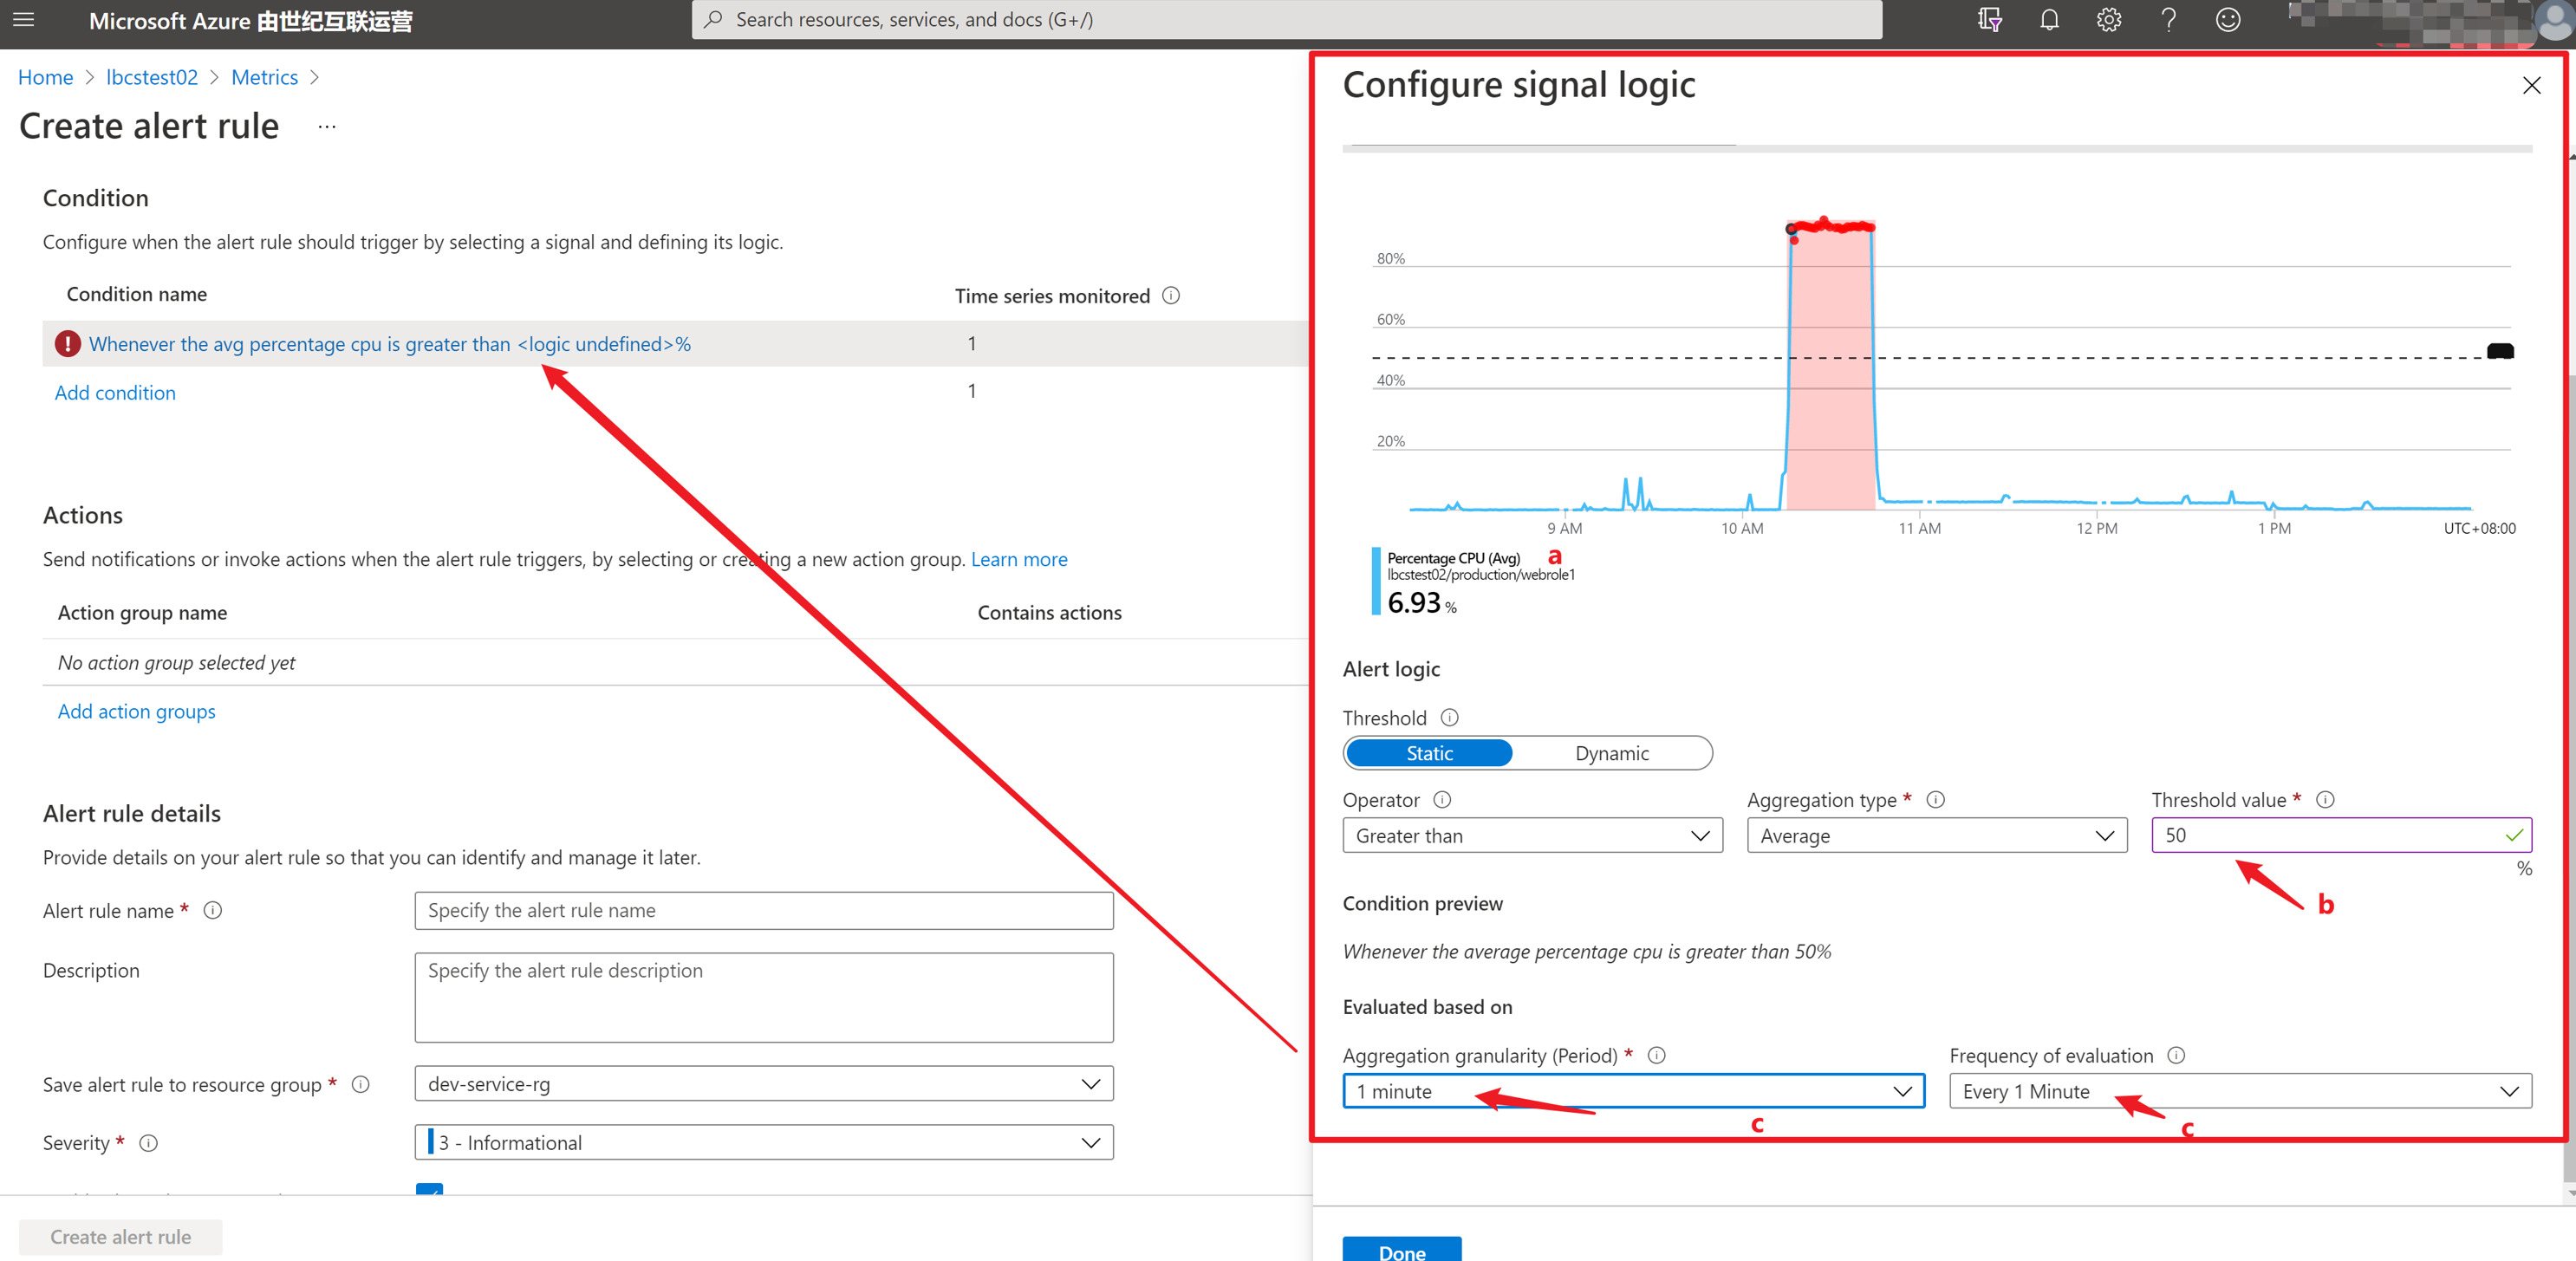Image resolution: width=2576 pixels, height=1261 pixels.
Task: Click info icon beside Time series monitored
Action: (x=1171, y=295)
